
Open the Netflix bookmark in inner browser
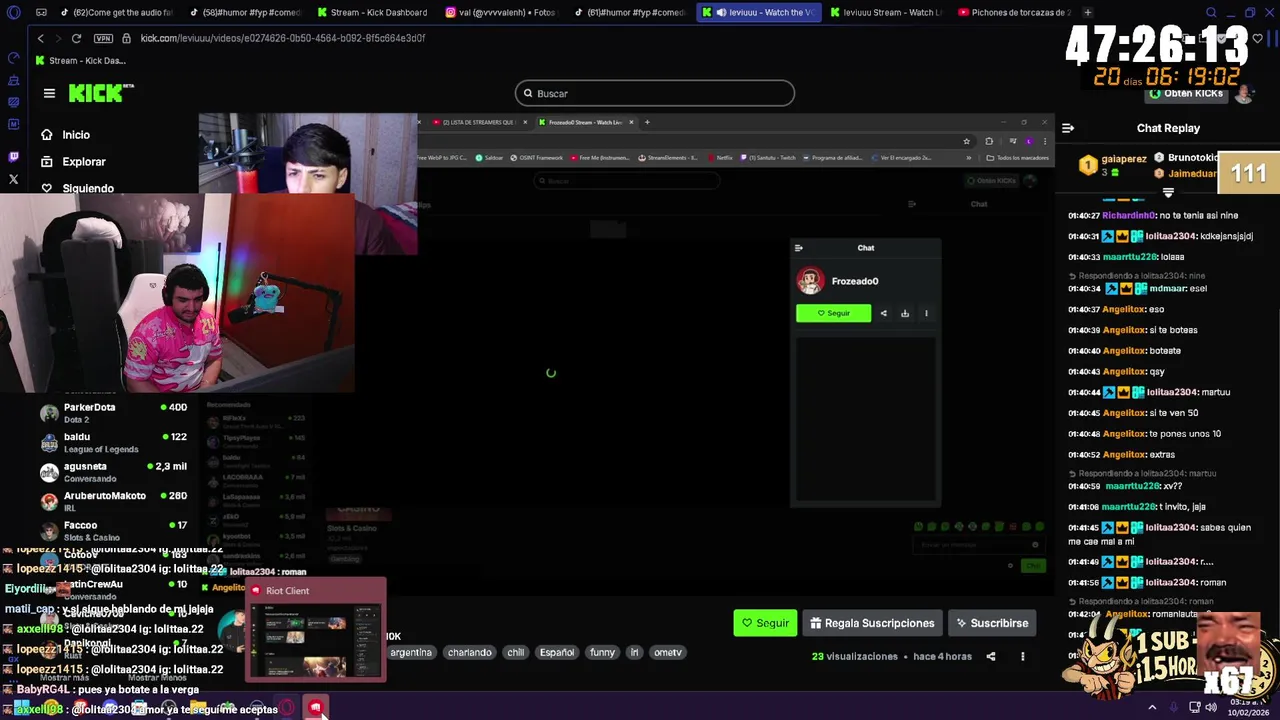pyautogui.click(x=720, y=157)
